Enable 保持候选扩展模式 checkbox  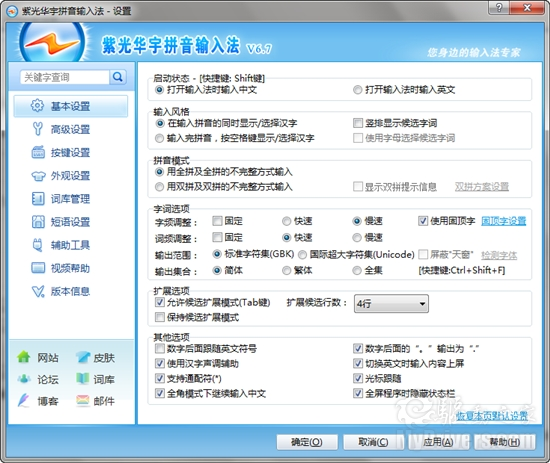160,317
